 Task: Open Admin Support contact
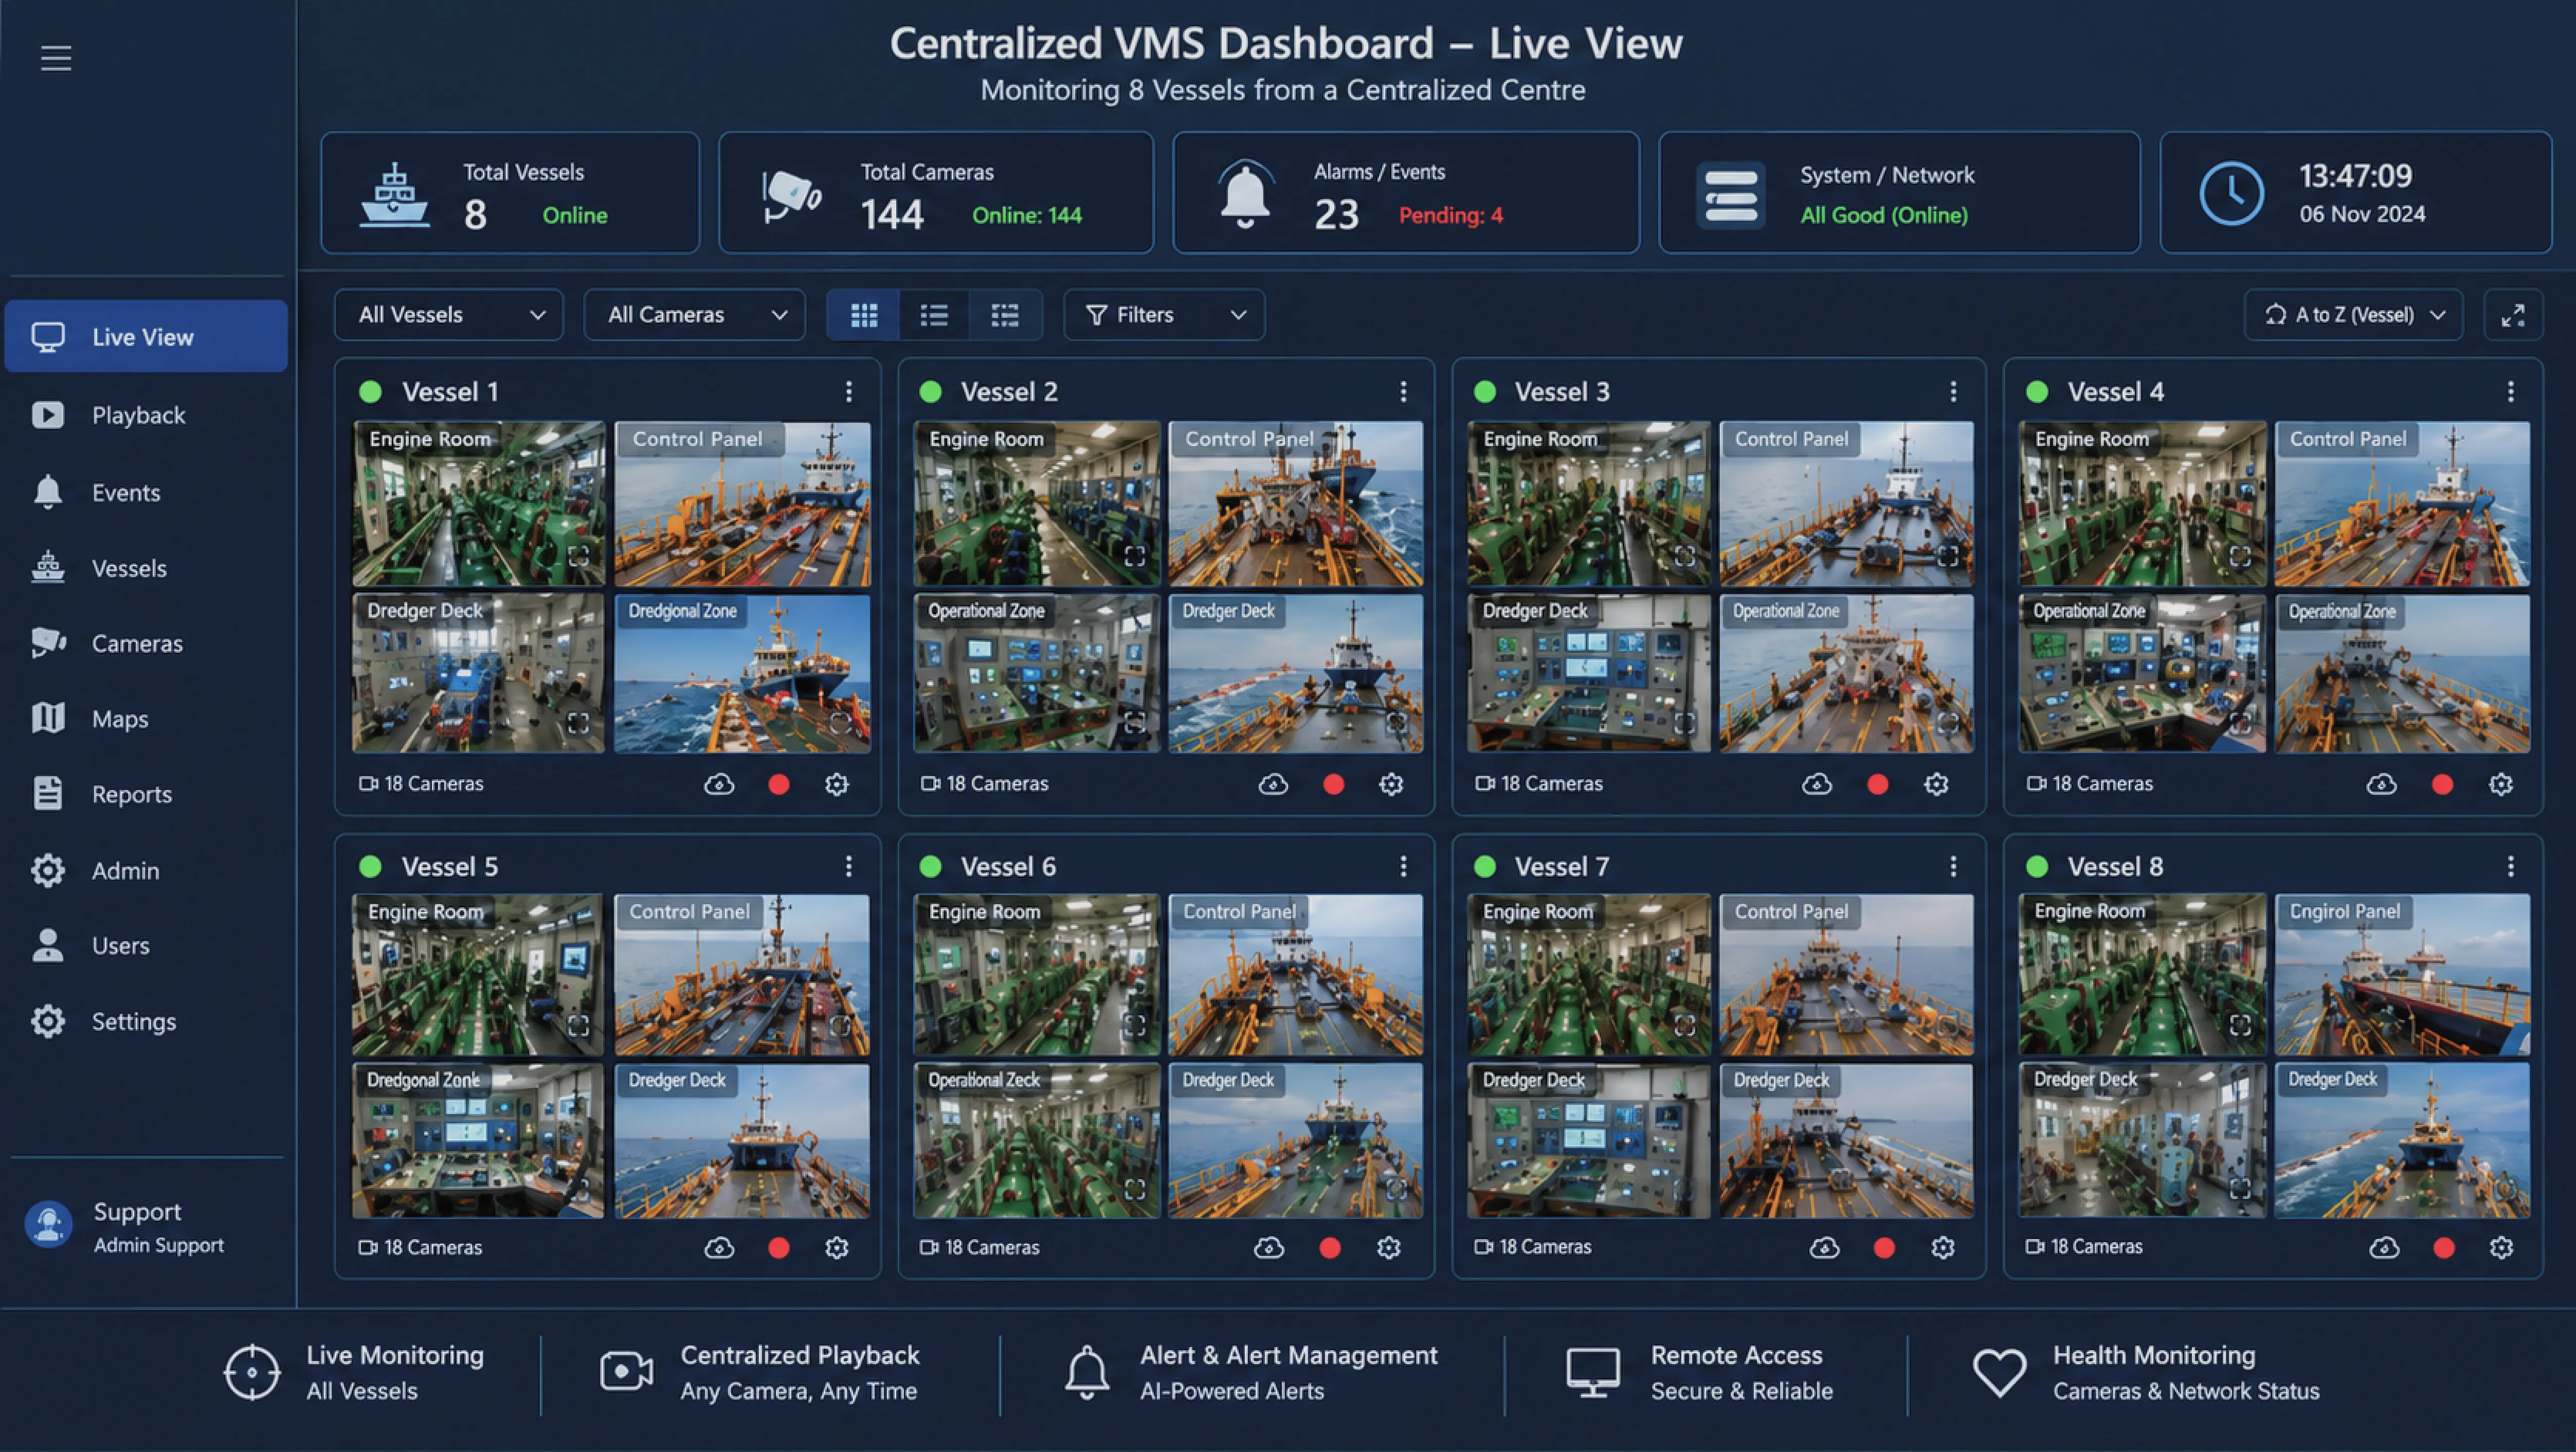[x=126, y=1227]
